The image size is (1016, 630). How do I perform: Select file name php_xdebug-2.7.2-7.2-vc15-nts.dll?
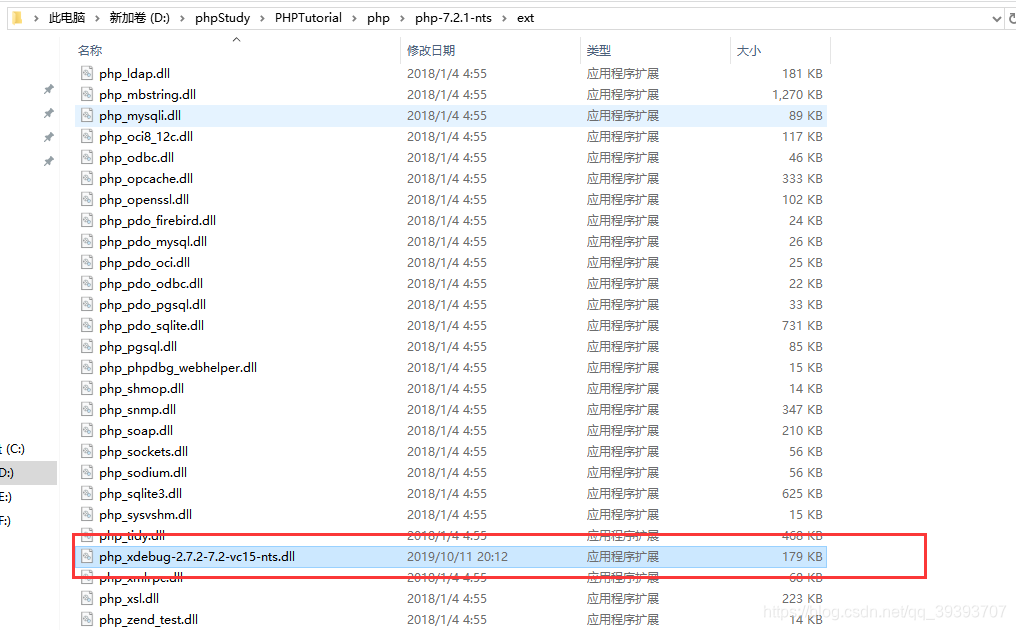(197, 556)
